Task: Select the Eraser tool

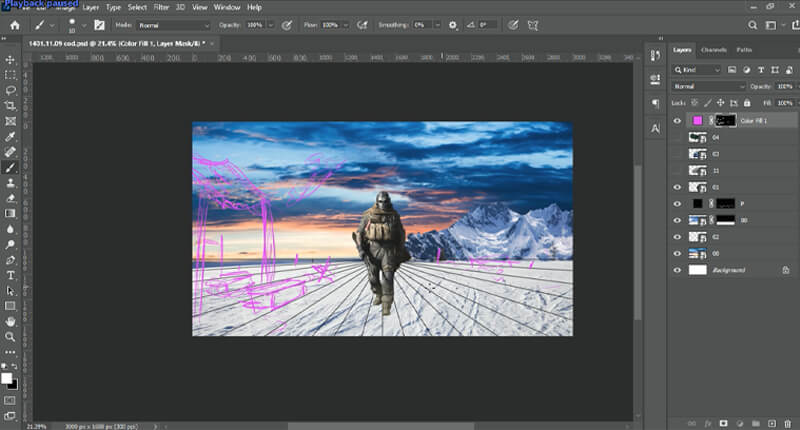Action: (10, 198)
